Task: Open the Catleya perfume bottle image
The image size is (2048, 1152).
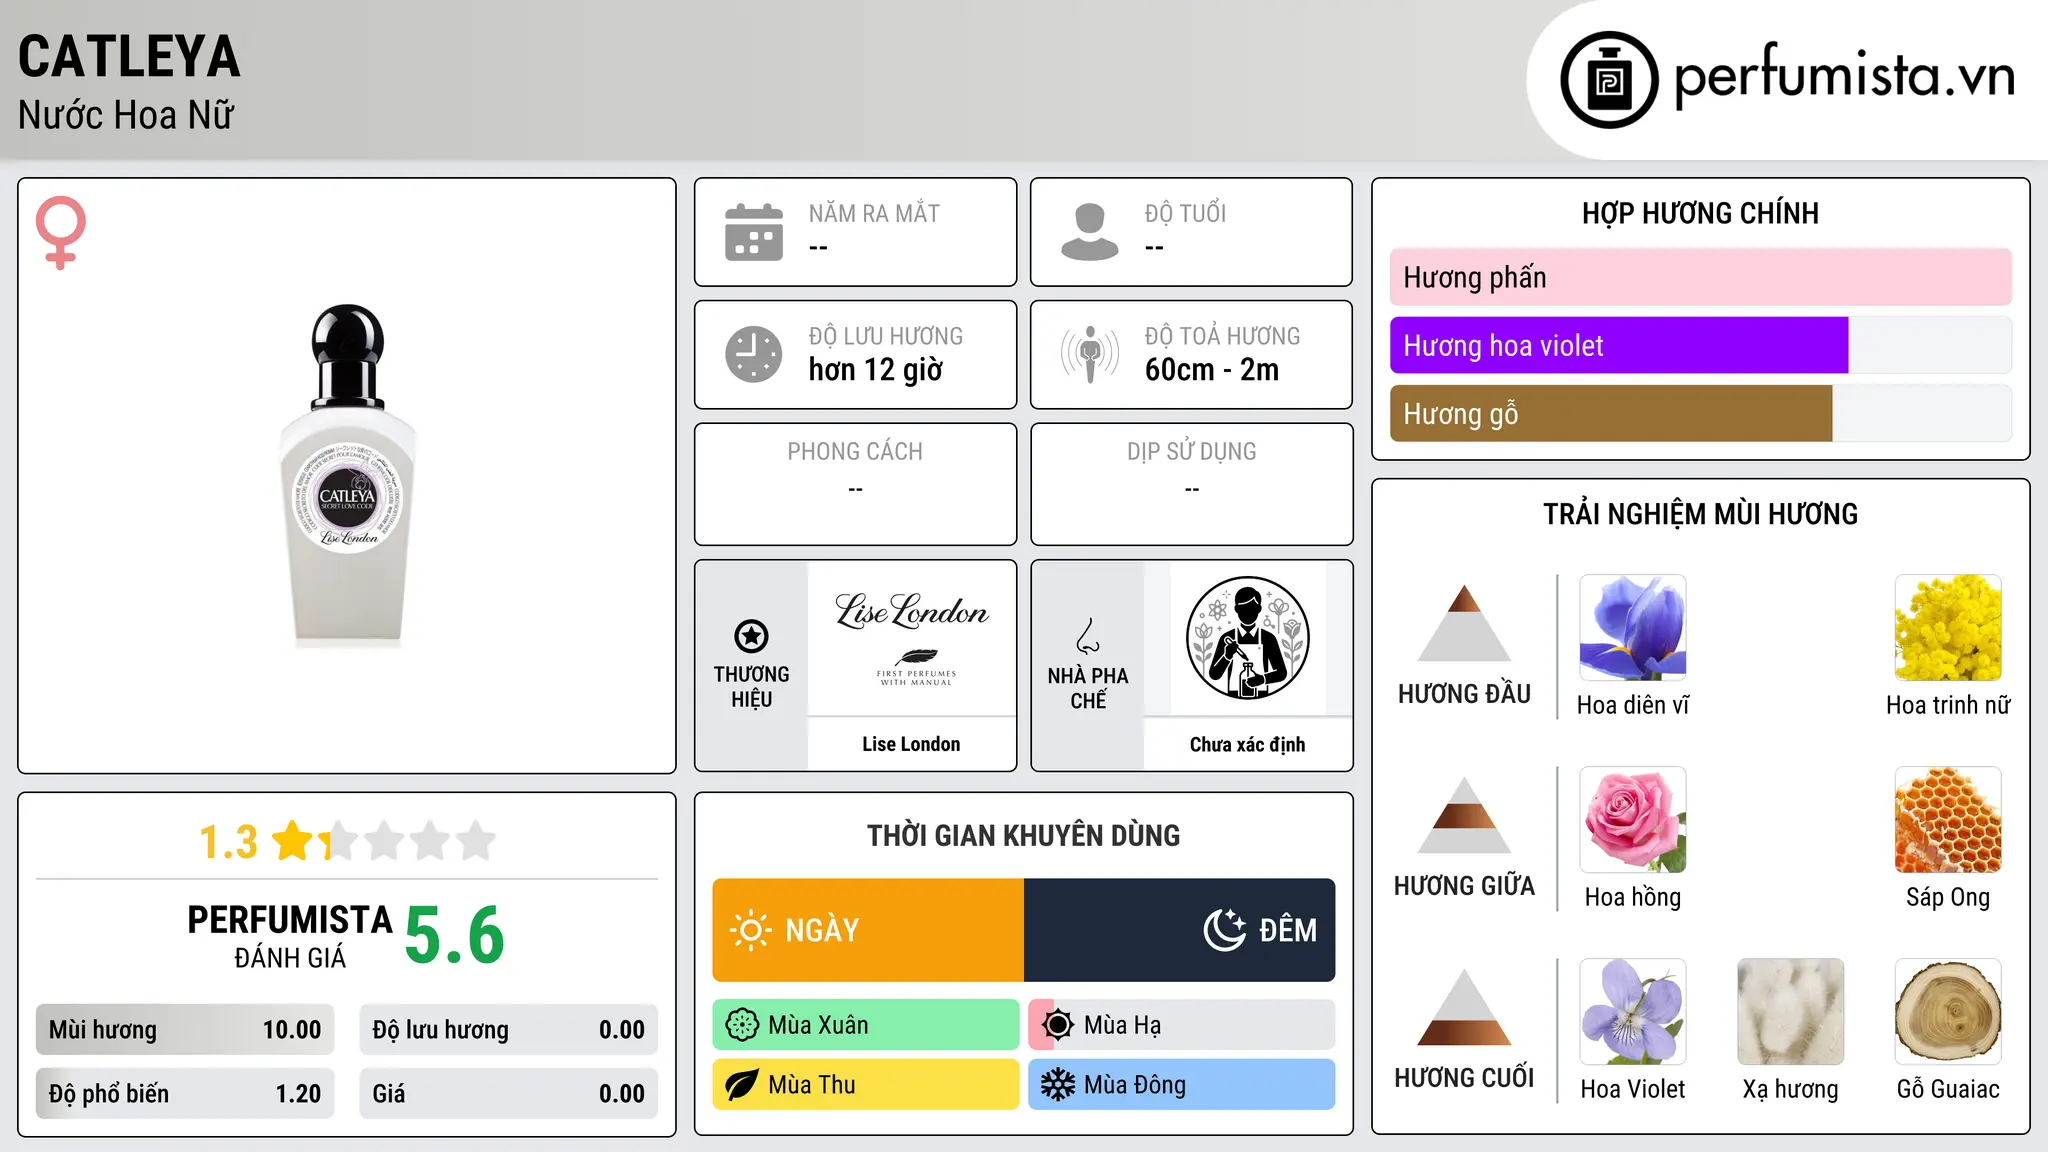Action: click(347, 476)
